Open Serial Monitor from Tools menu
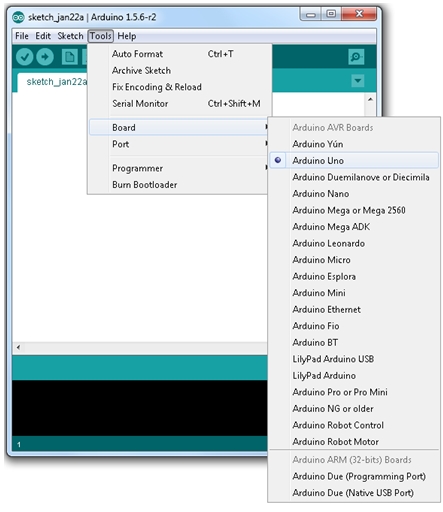 [180, 104]
